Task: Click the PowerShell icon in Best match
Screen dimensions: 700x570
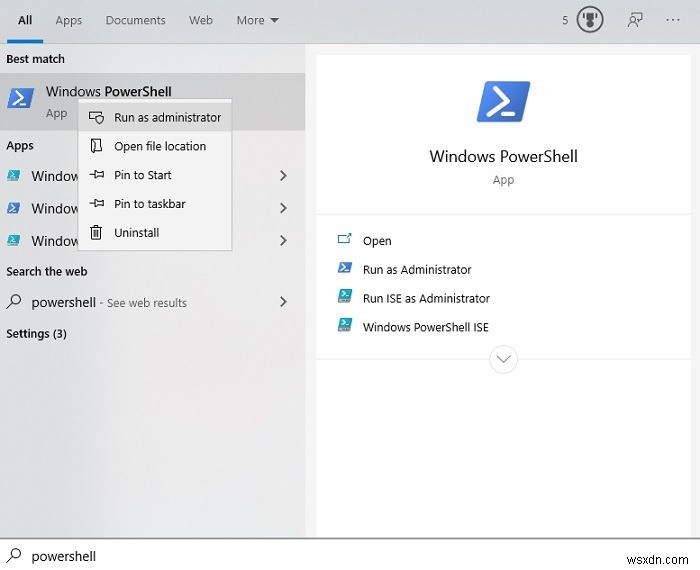Action: point(21,98)
